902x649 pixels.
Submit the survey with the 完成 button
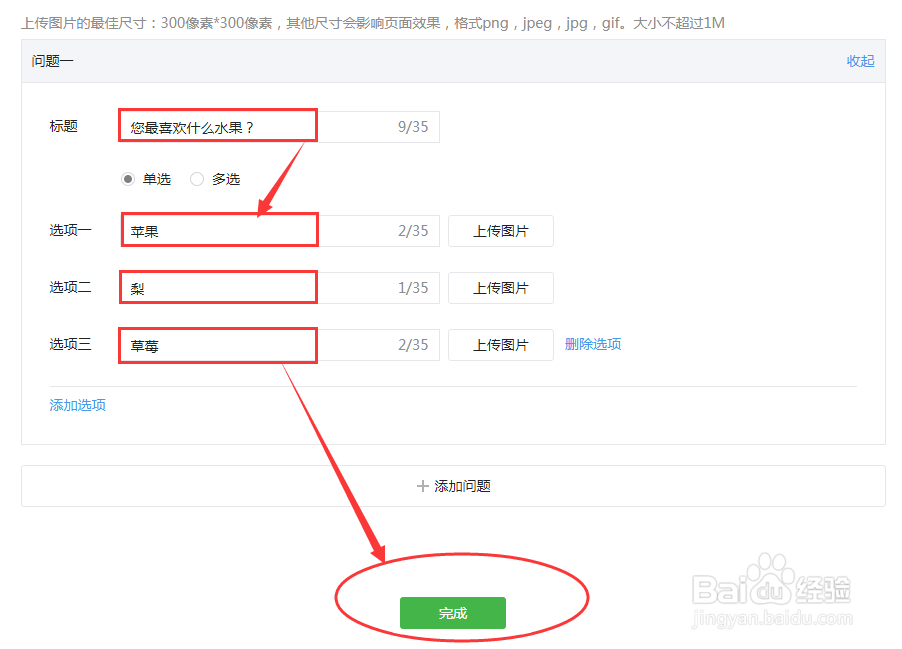coord(452,612)
